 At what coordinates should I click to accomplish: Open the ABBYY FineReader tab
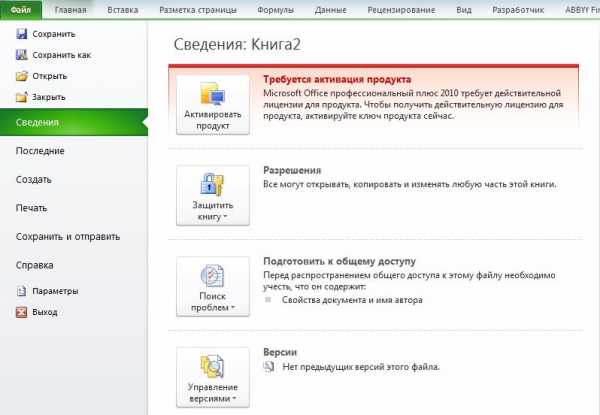pyautogui.click(x=582, y=10)
